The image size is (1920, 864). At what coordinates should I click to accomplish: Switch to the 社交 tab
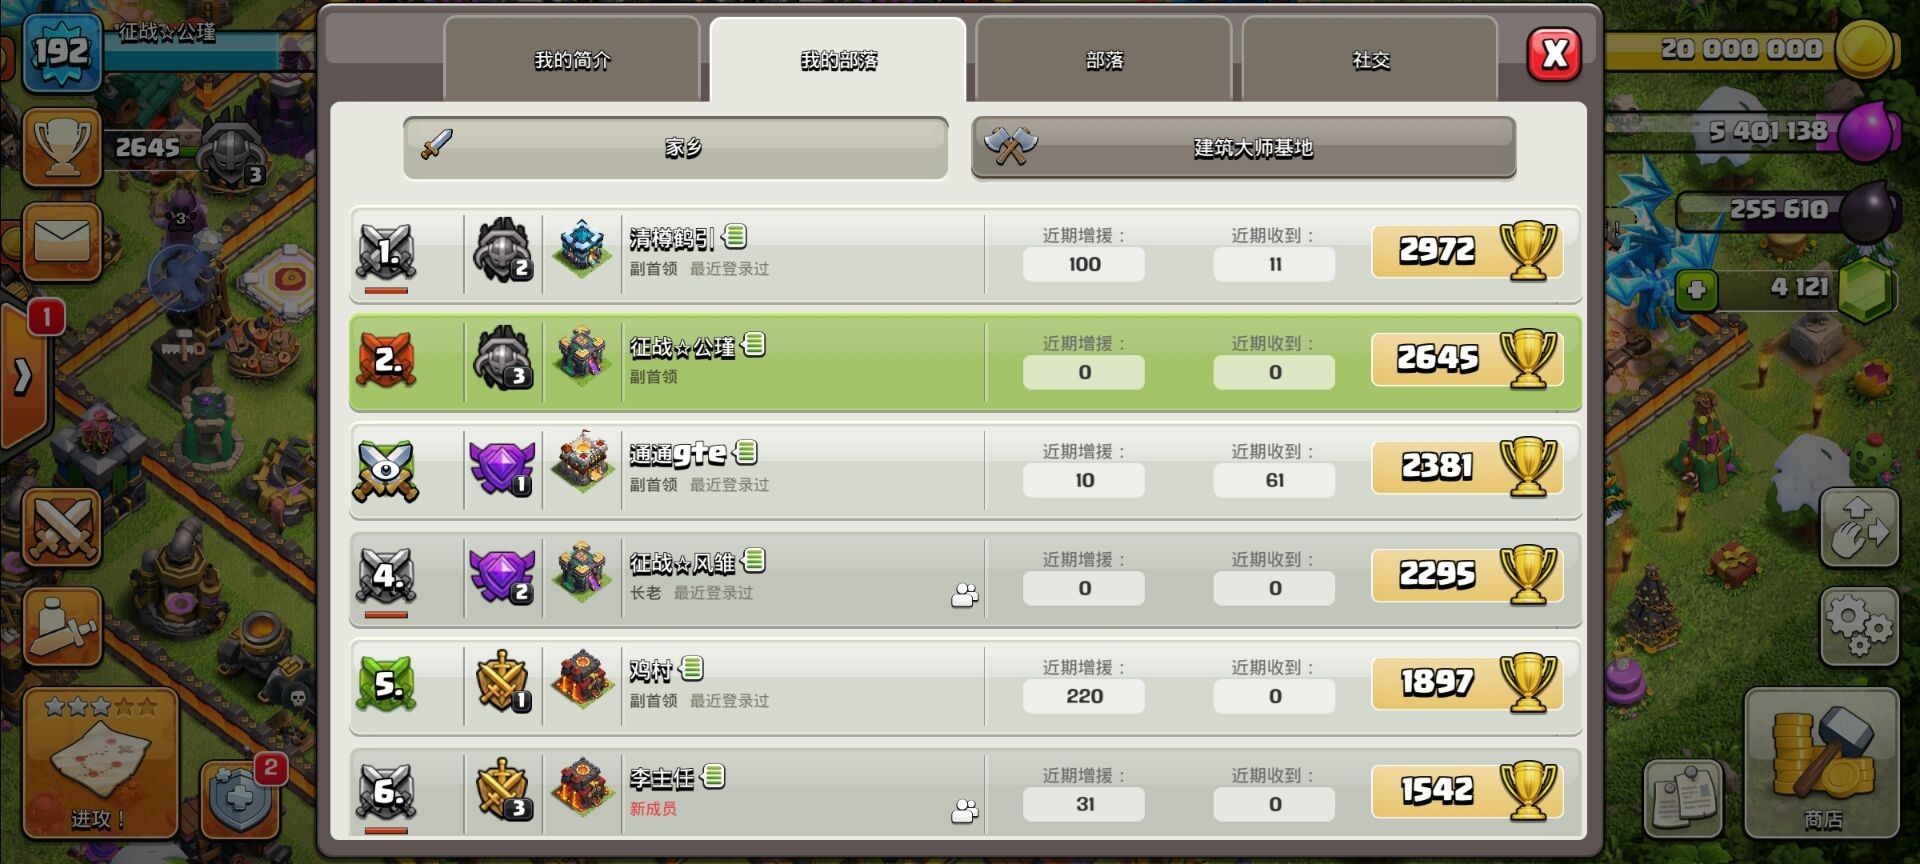(x=1370, y=60)
